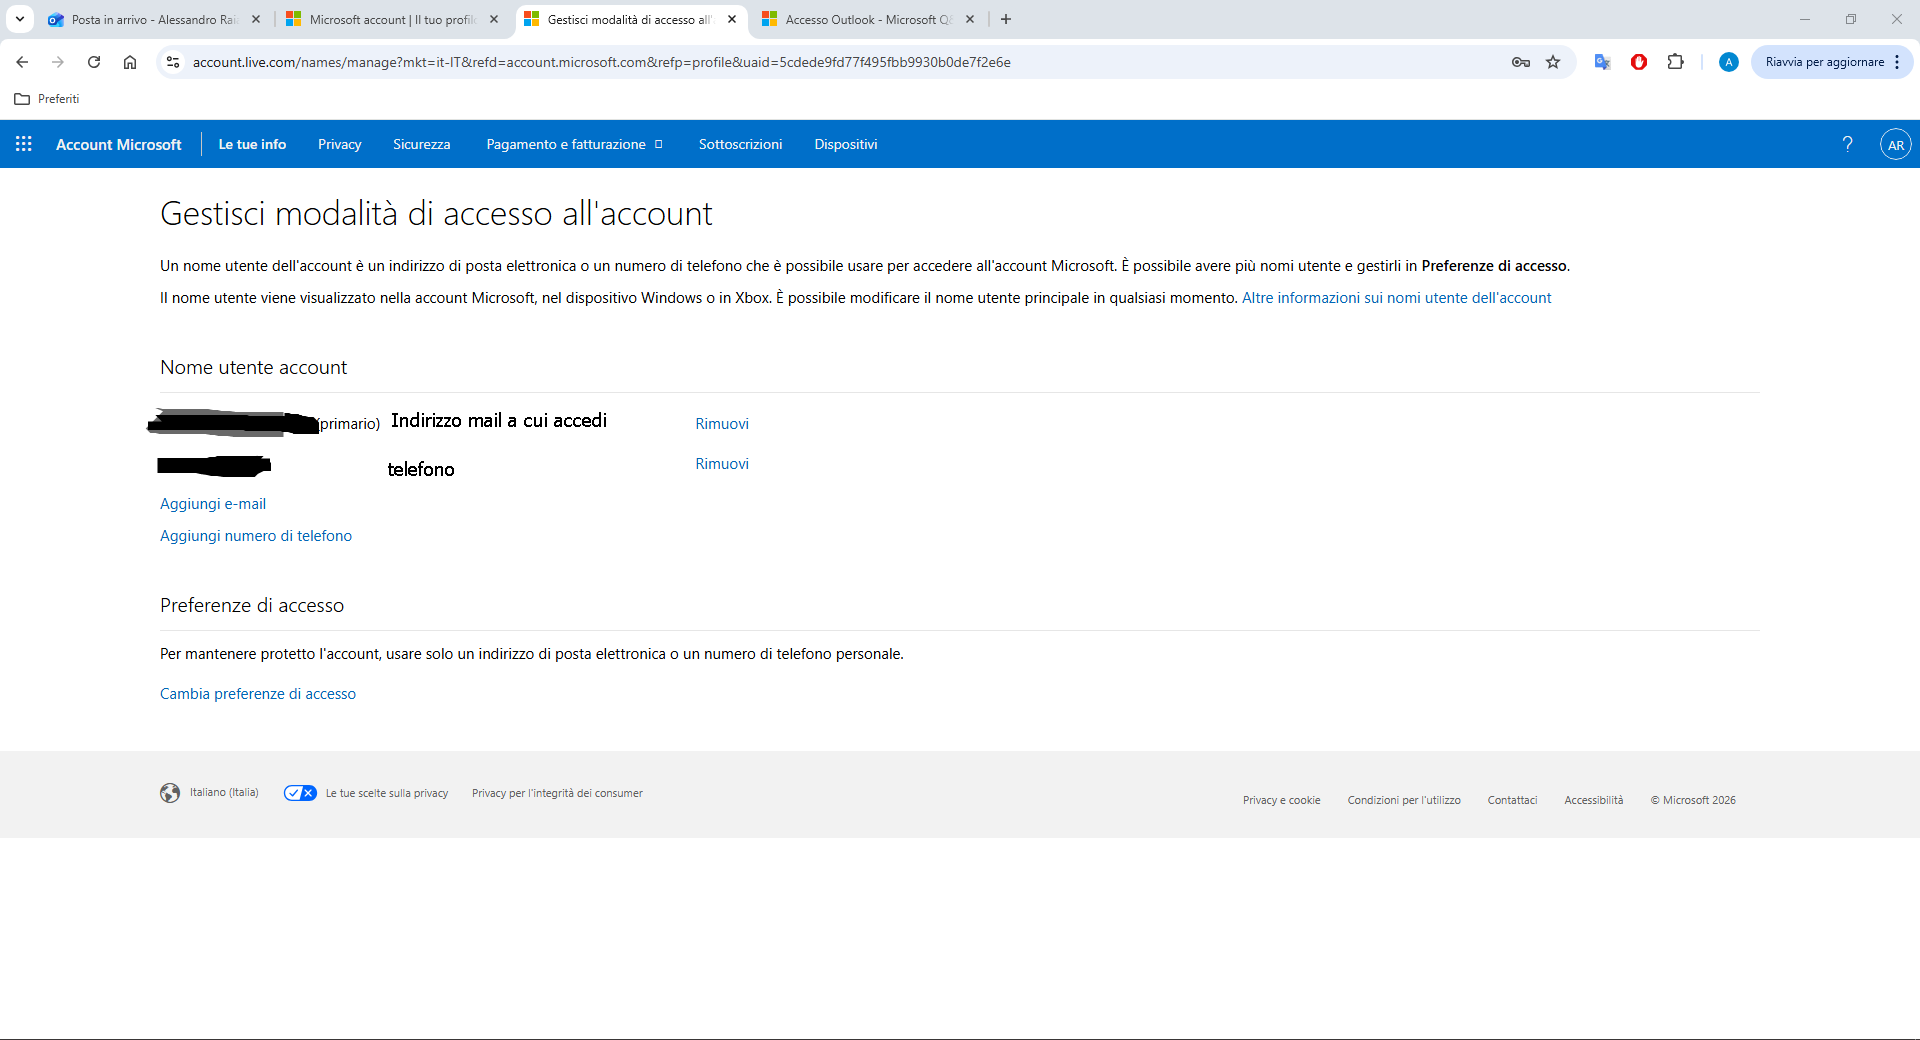Viewport: 1920px width, 1040px height.
Task: Open the browser home page
Action: pyautogui.click(x=130, y=62)
